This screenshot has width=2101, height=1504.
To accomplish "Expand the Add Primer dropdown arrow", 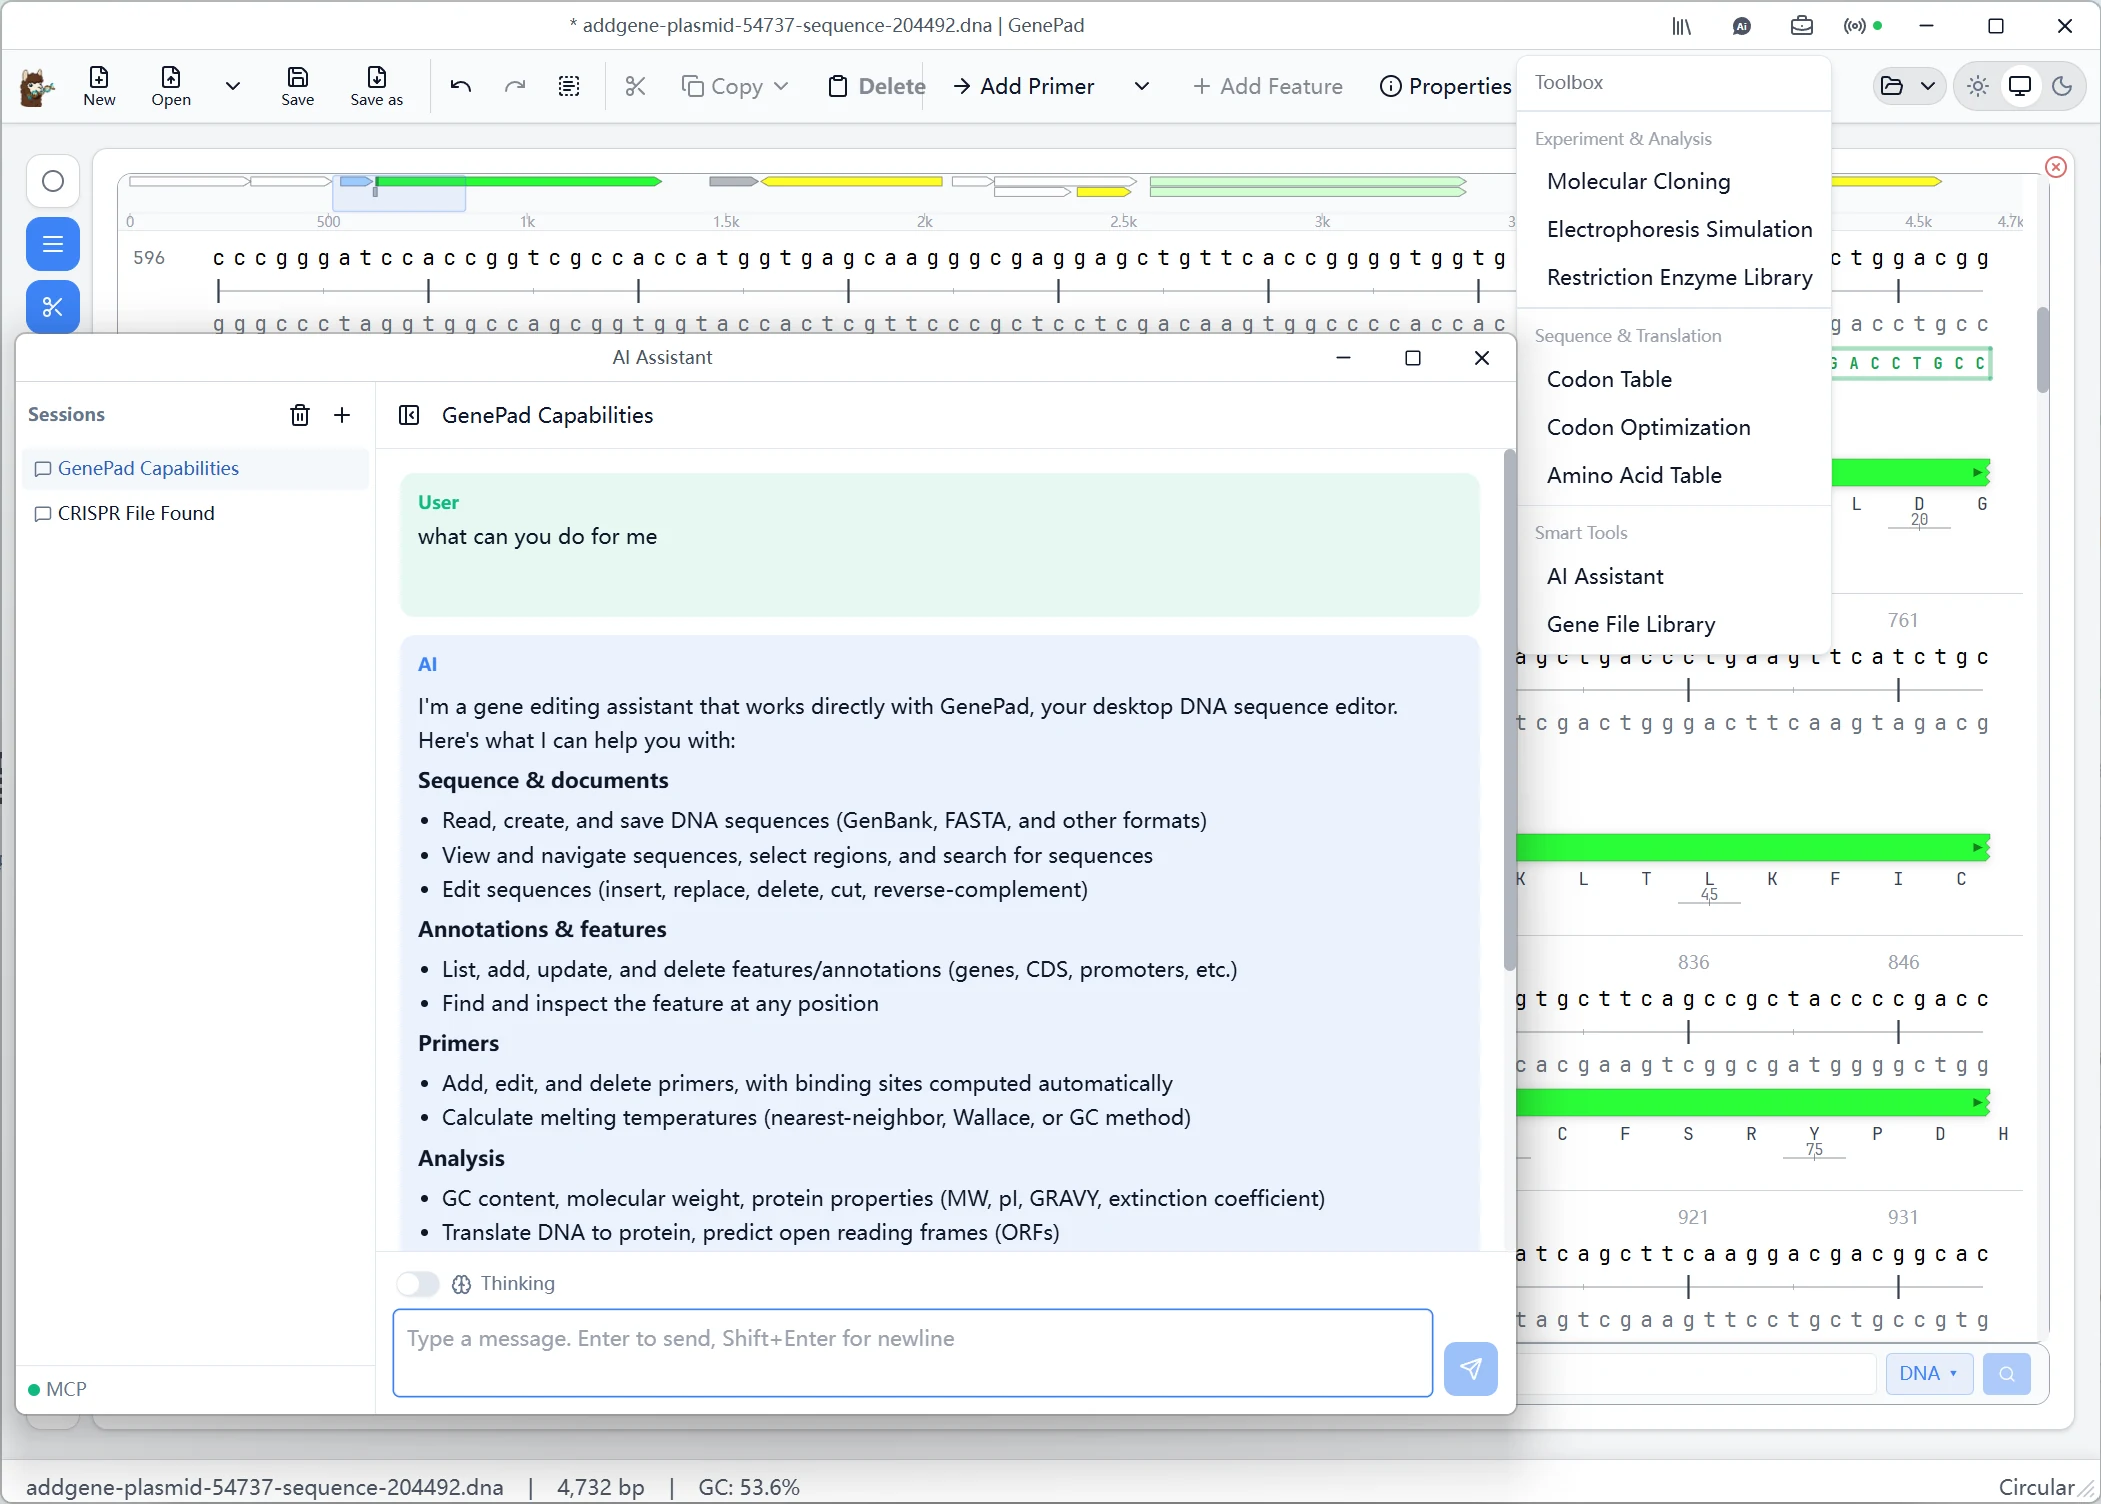I will (1142, 86).
